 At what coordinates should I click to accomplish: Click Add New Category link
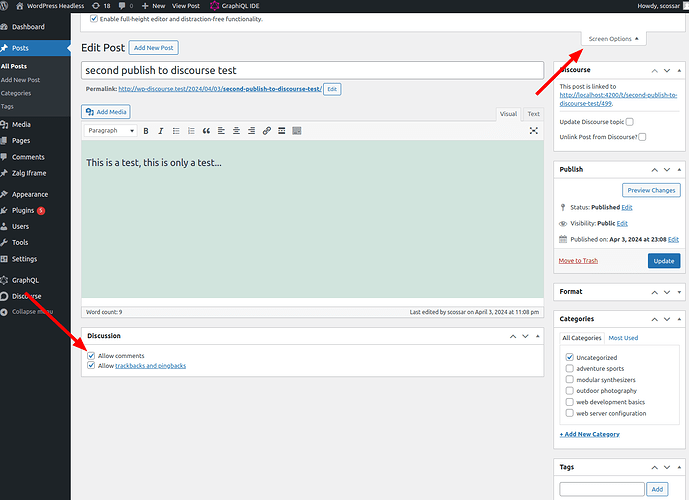[590, 434]
